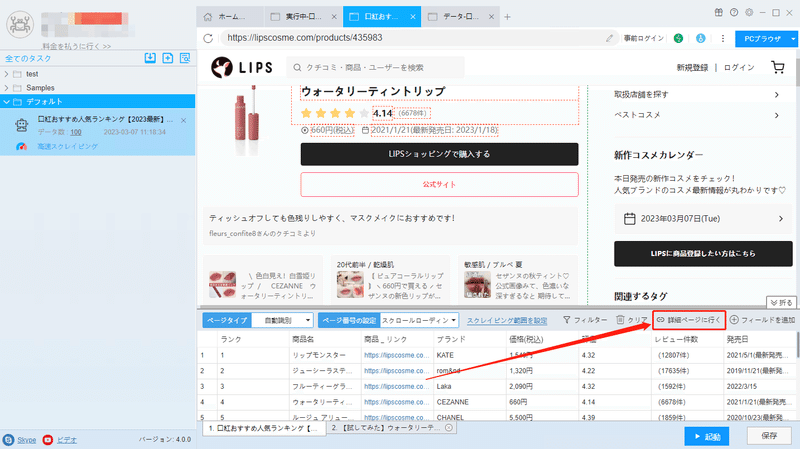Click ログイン link on LIPS page
The height and width of the screenshot is (449, 800).
pos(739,67)
